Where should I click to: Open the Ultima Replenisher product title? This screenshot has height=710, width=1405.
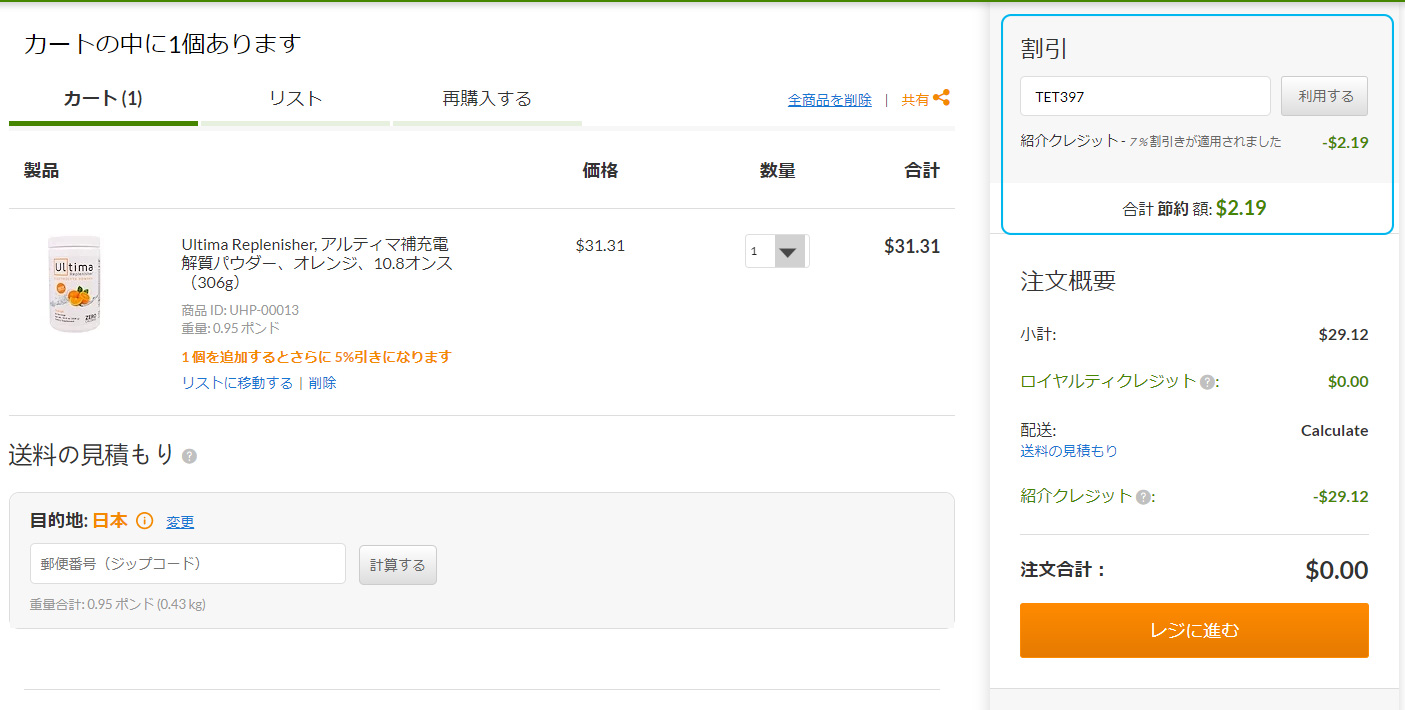317,263
